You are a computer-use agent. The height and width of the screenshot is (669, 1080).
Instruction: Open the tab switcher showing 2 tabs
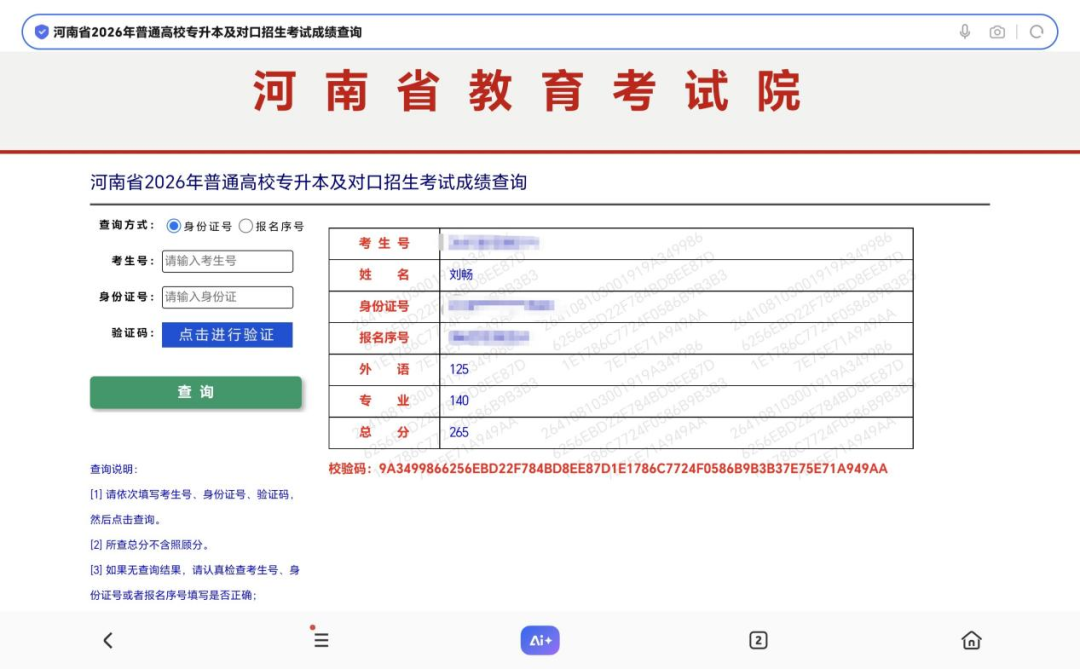pyautogui.click(x=758, y=640)
